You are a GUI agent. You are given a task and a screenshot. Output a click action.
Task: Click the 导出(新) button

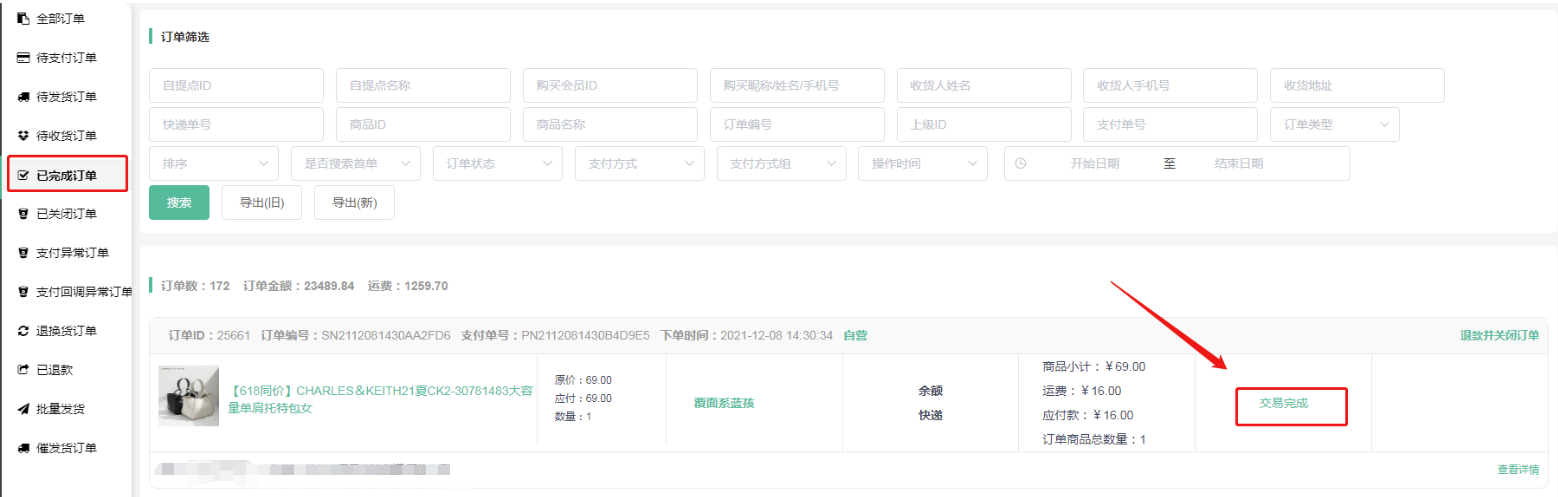(354, 202)
